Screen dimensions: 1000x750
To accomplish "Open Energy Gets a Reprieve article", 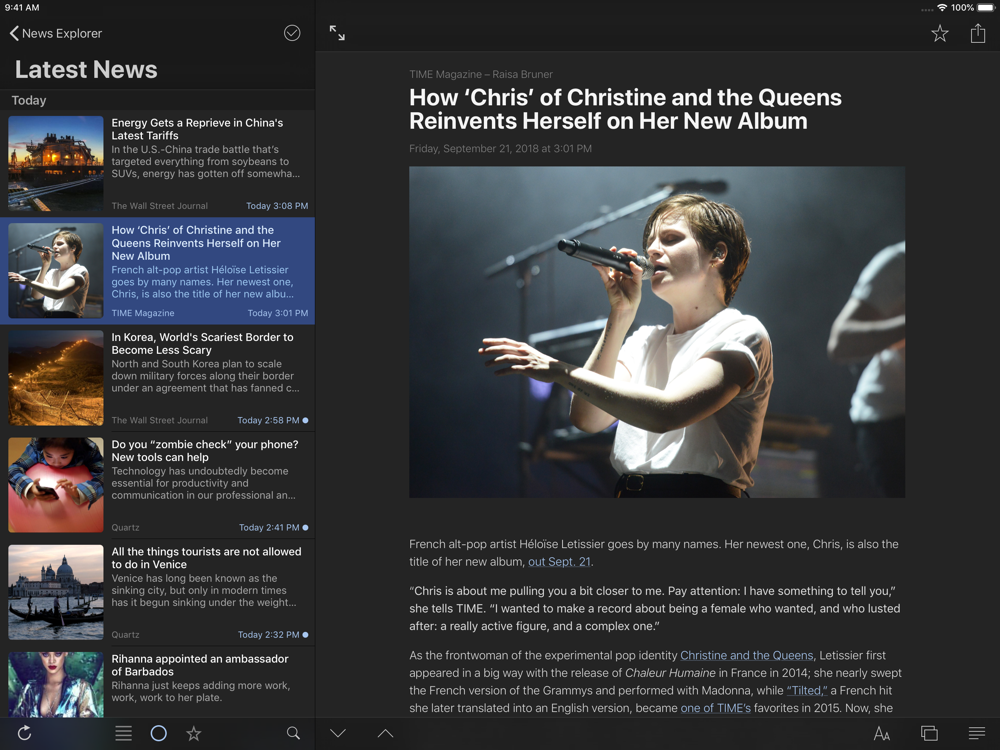I will coord(158,164).
